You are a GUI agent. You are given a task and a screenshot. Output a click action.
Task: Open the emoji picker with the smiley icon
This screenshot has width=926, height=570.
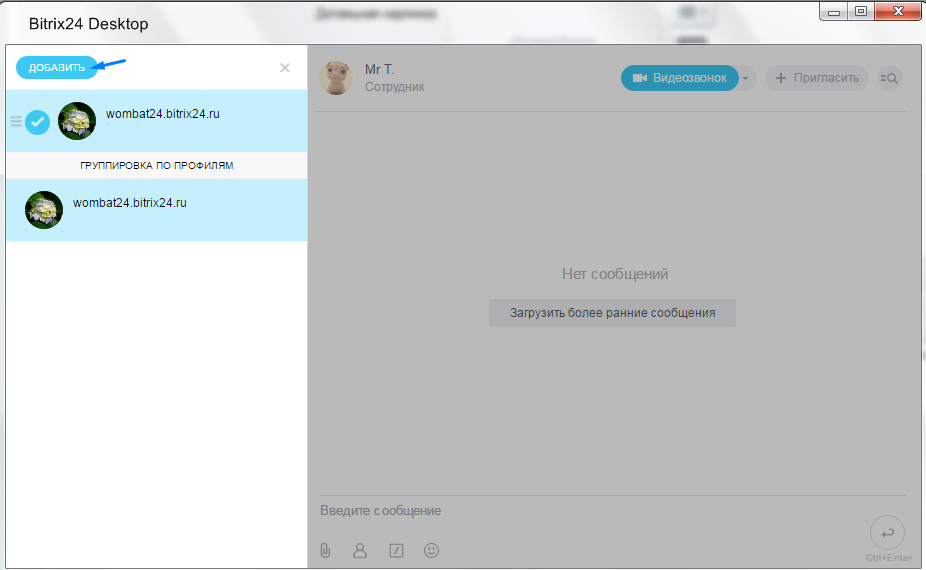(x=432, y=551)
